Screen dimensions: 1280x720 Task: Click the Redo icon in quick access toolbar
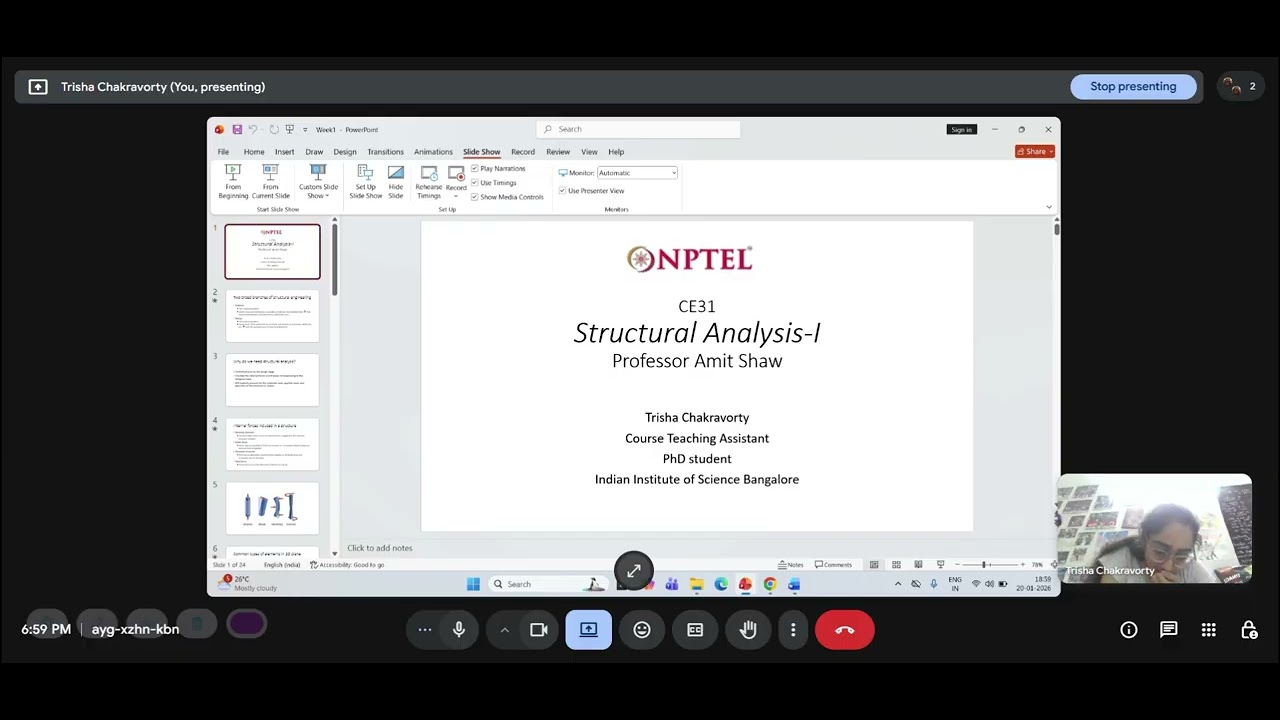[x=274, y=129]
